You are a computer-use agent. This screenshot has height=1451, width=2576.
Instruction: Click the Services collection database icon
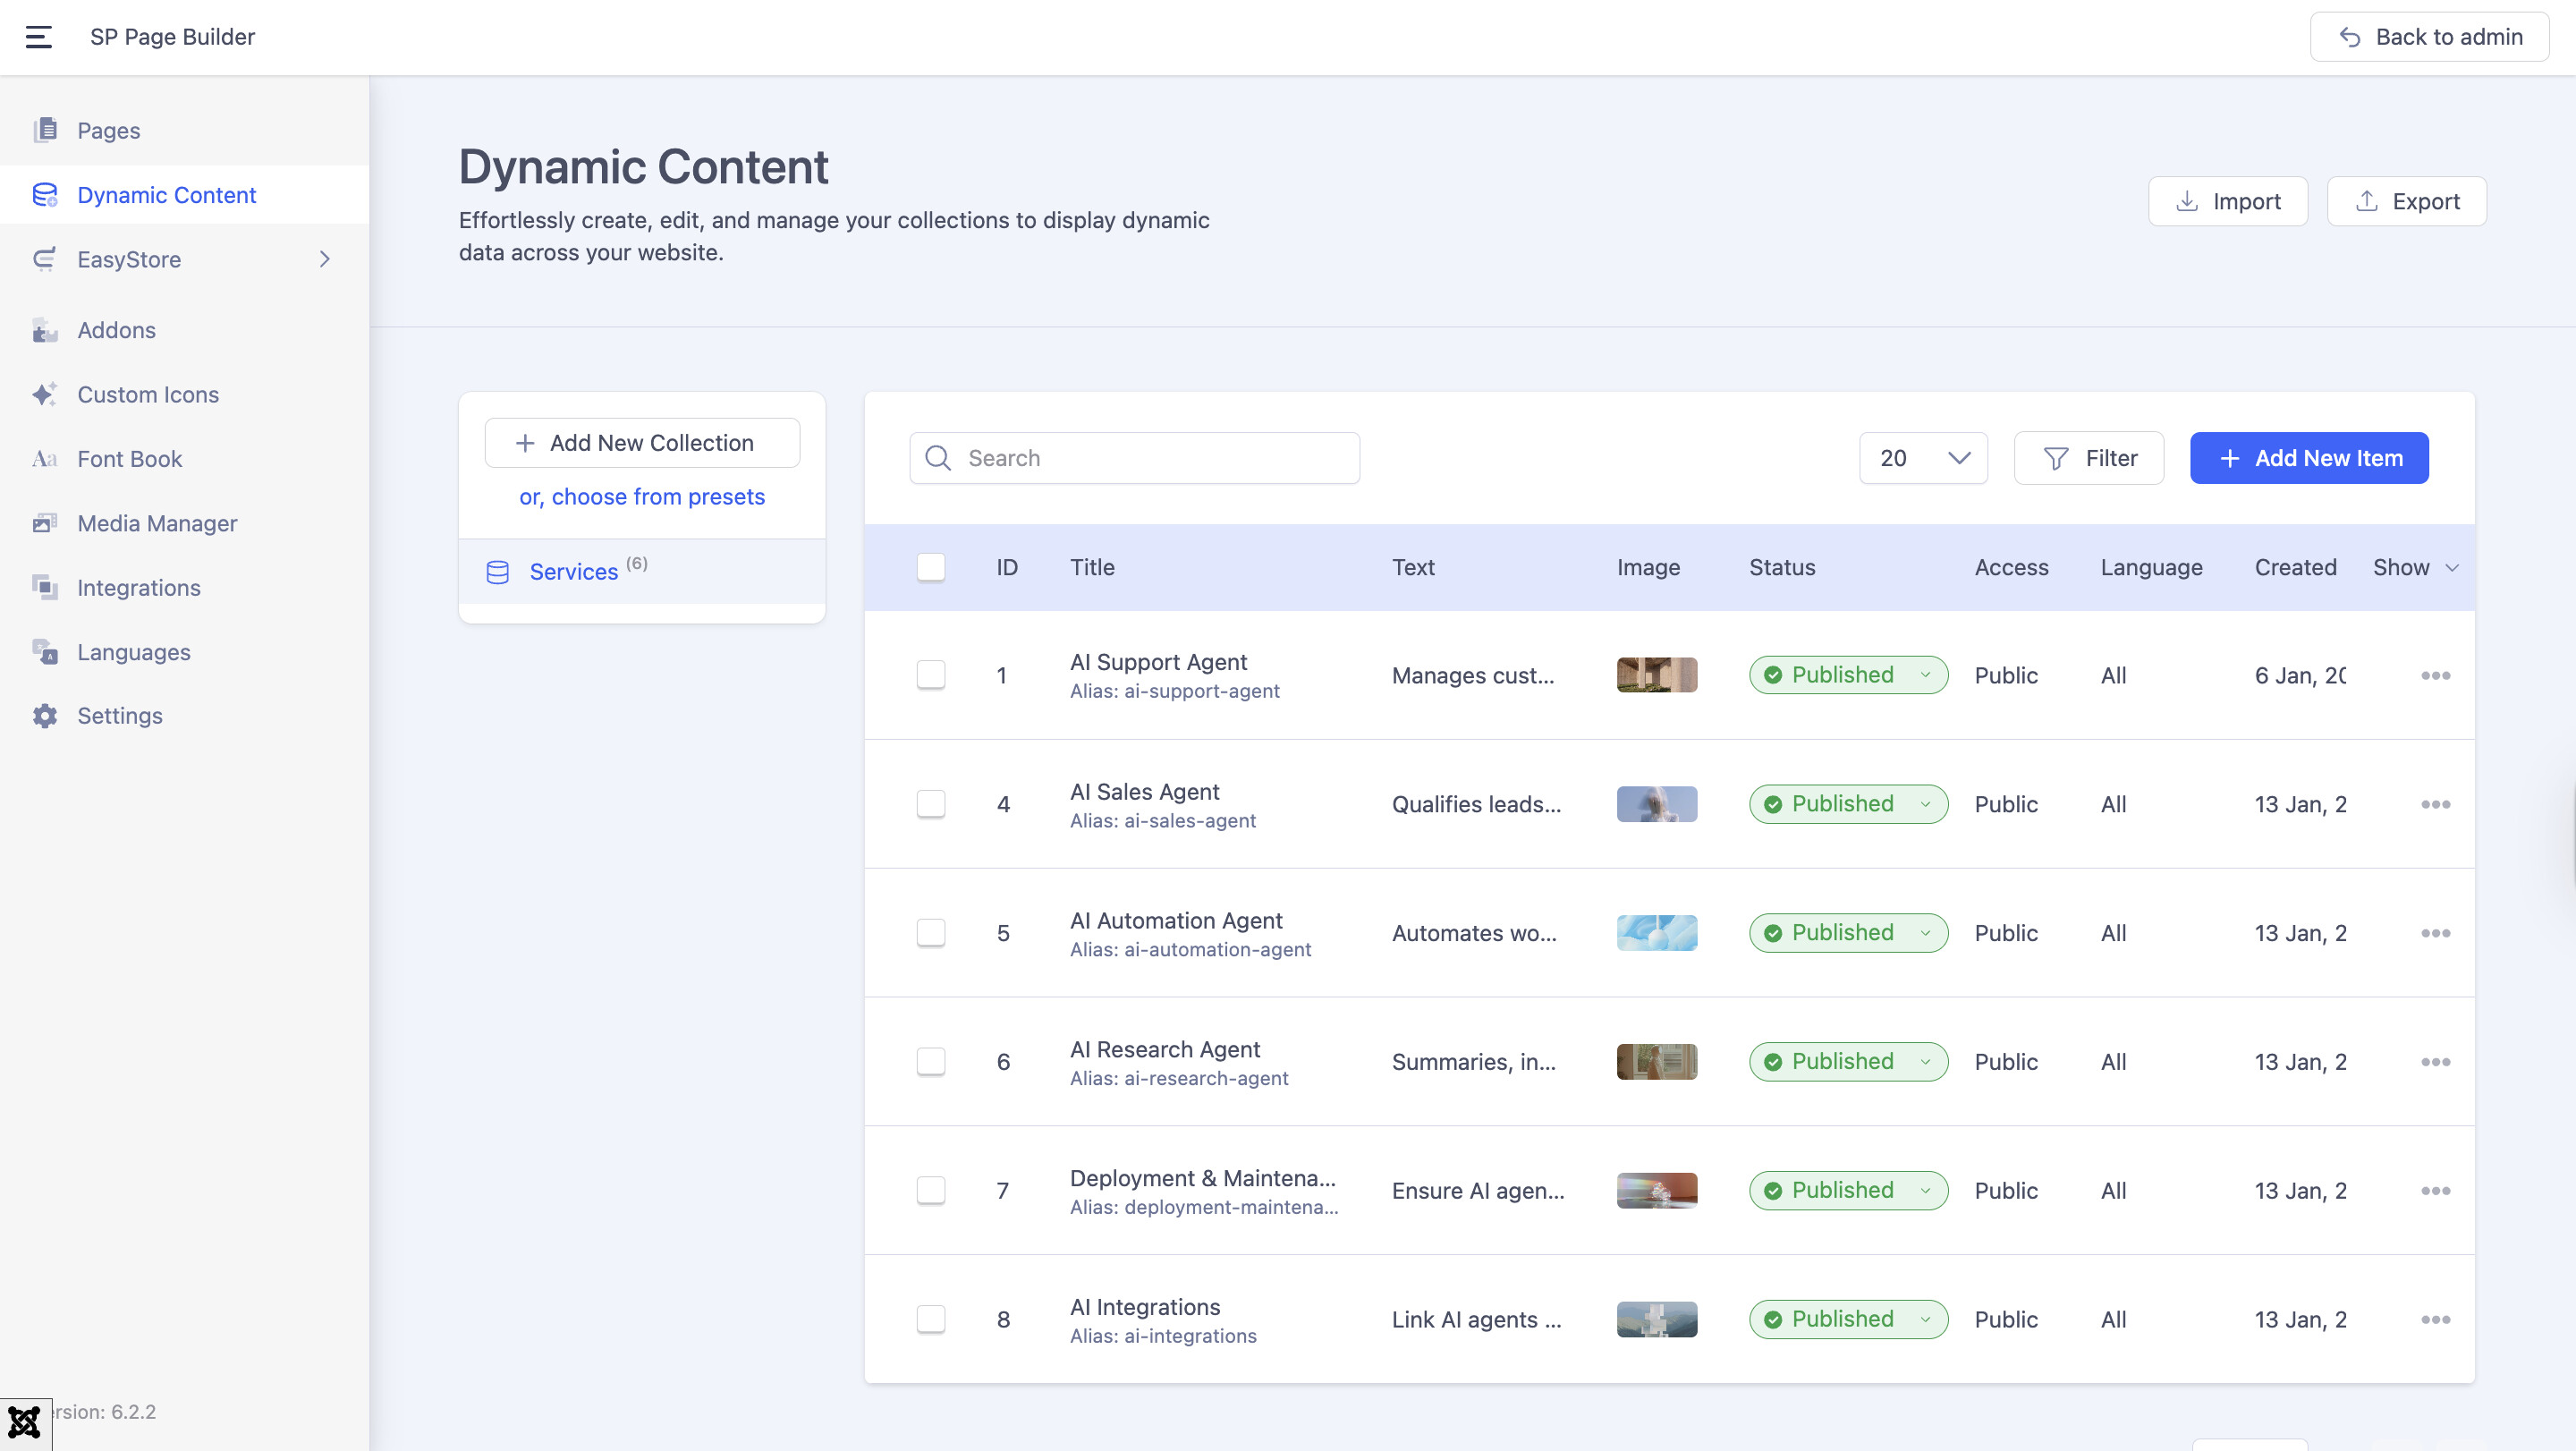point(497,572)
